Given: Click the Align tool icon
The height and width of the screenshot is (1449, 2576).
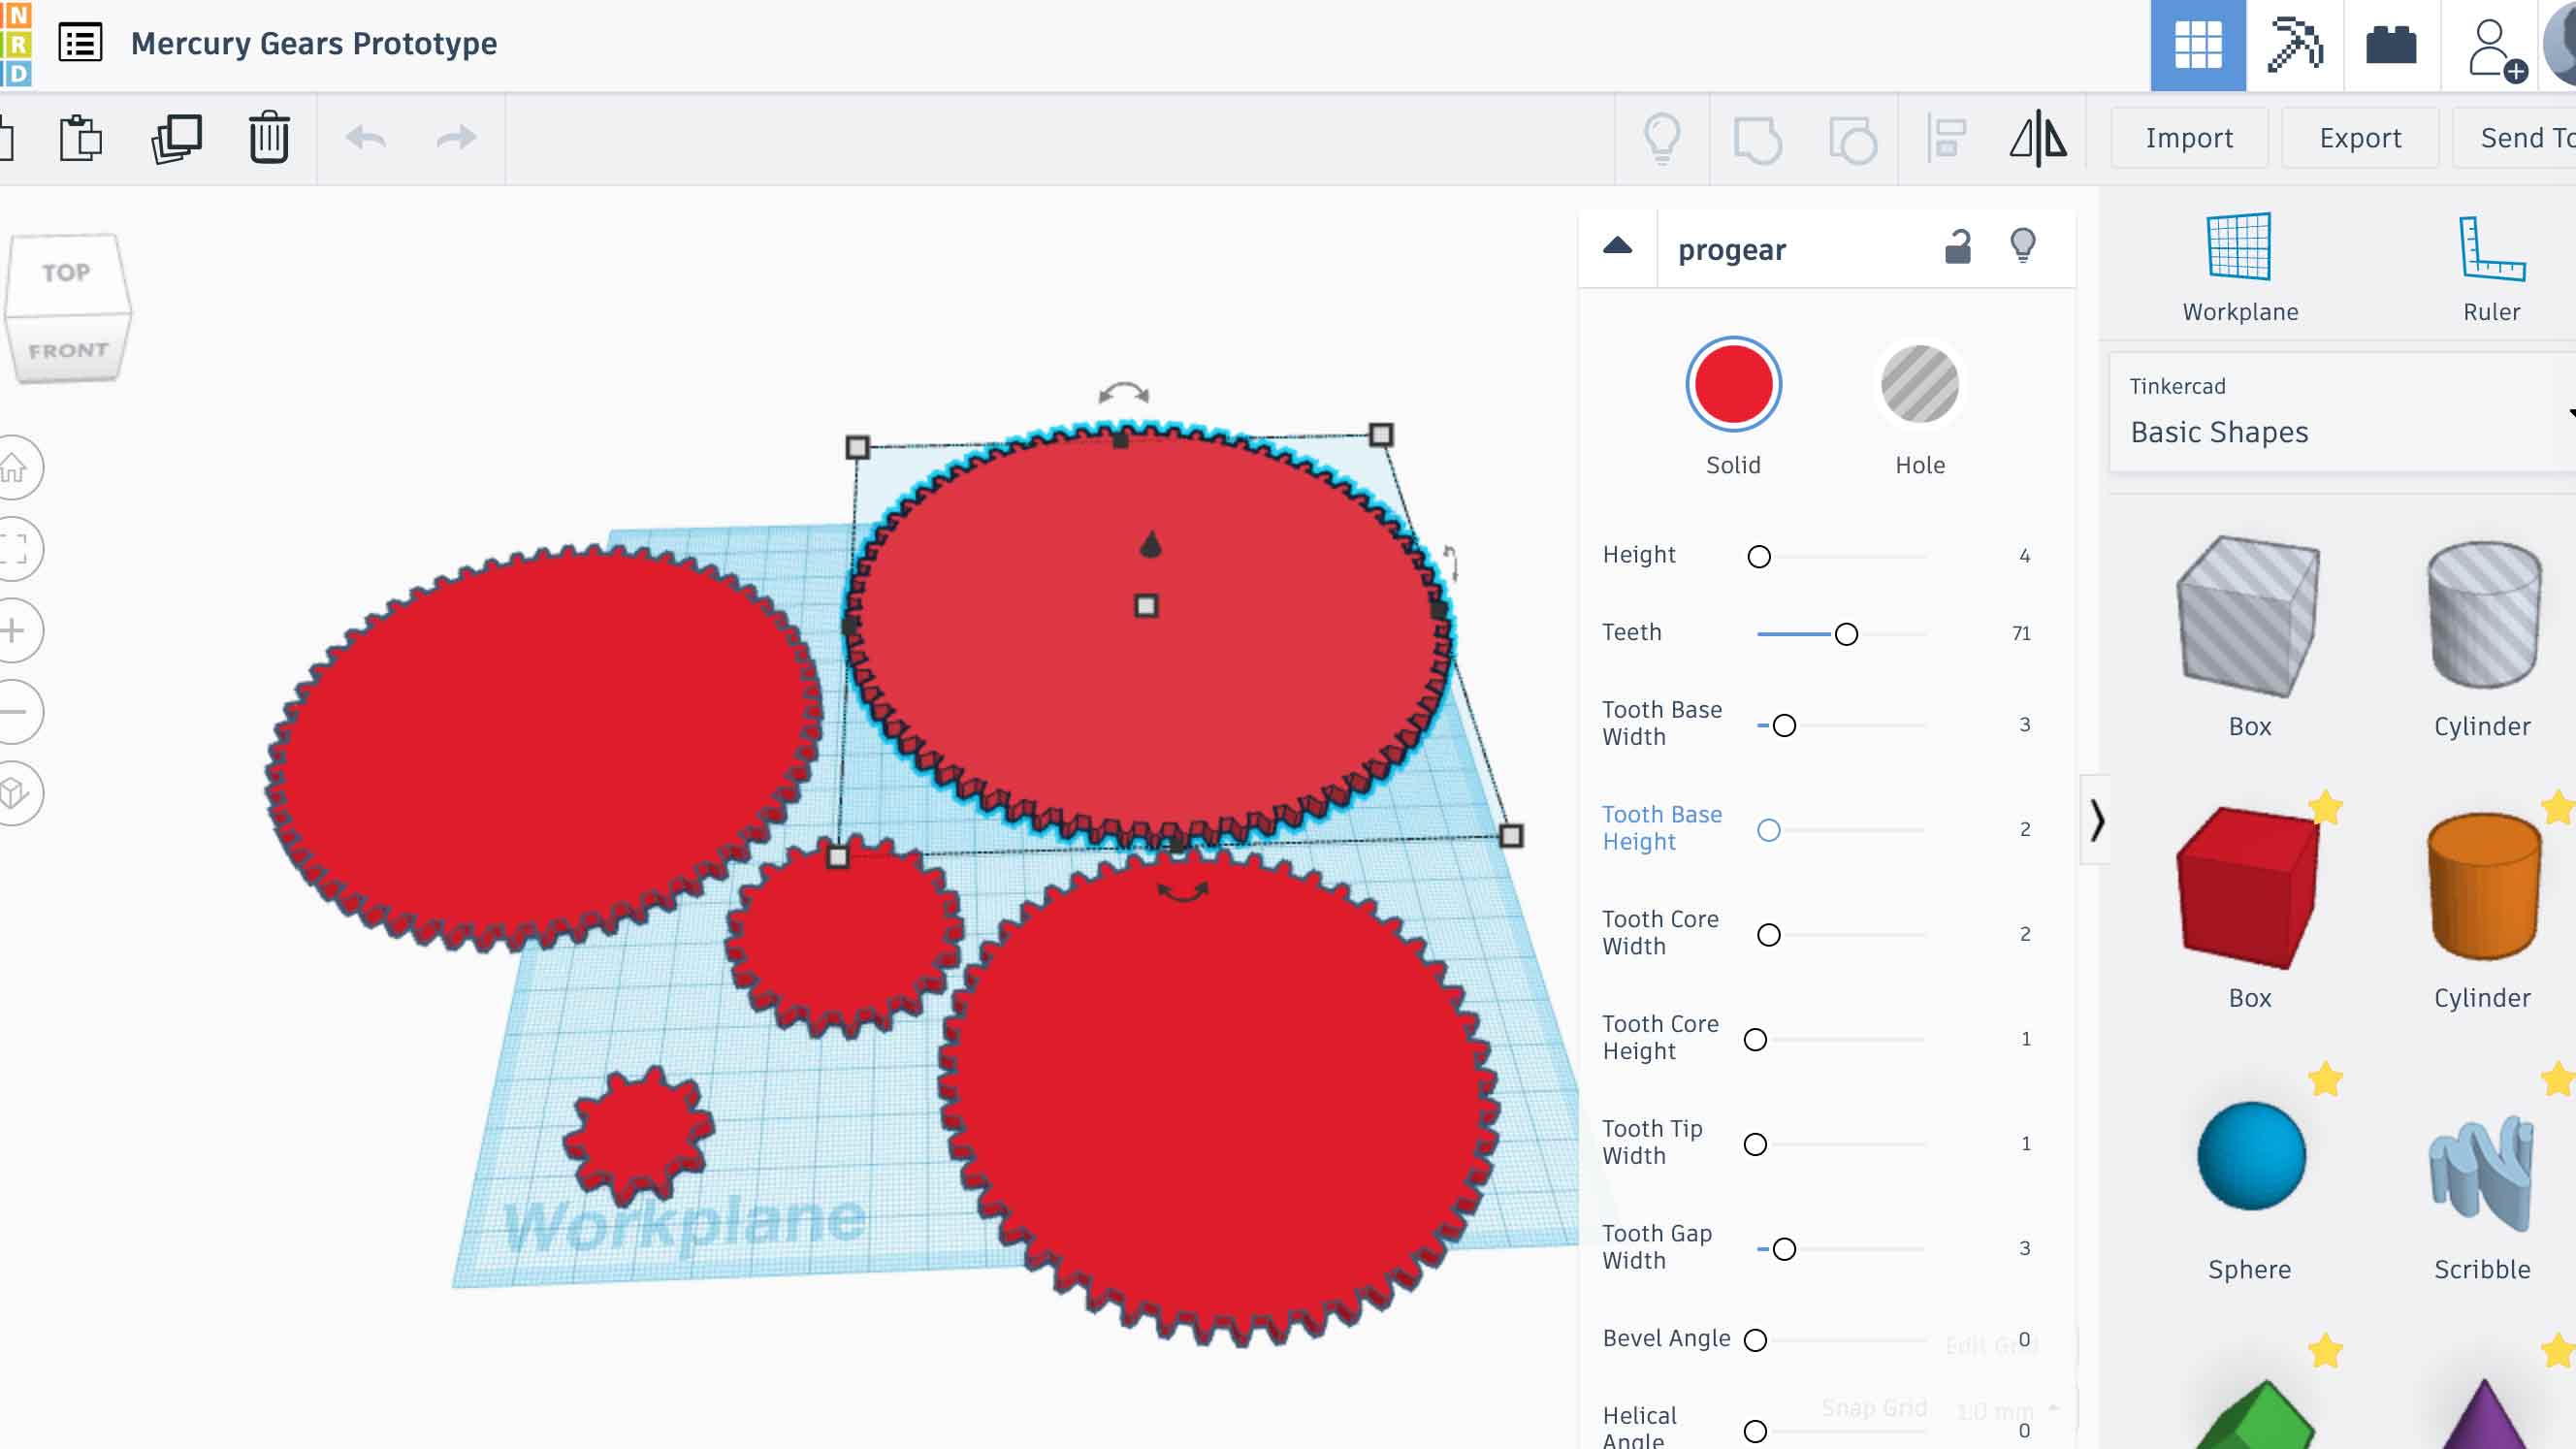Looking at the screenshot, I should pos(1945,138).
